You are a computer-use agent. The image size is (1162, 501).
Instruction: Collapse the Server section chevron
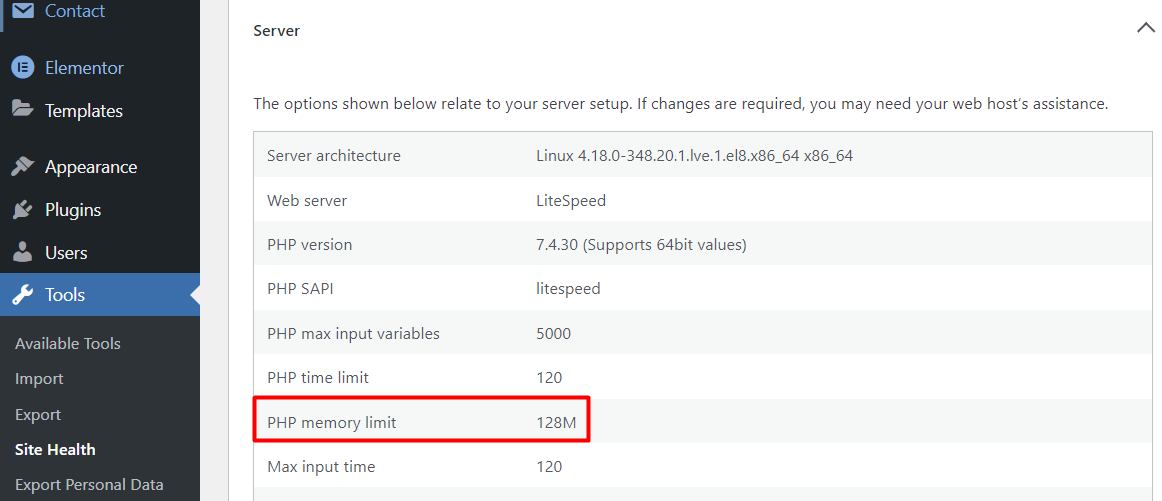(1146, 29)
